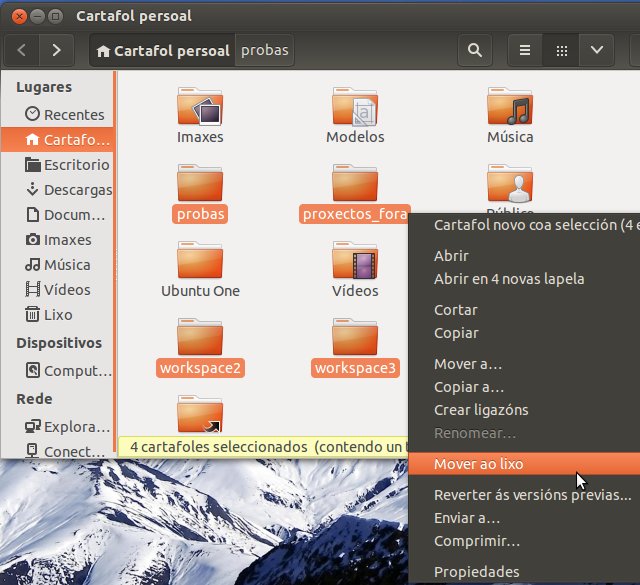The image size is (640, 585).
Task: Go forward with the right arrow button
Action: pyautogui.click(x=56, y=50)
